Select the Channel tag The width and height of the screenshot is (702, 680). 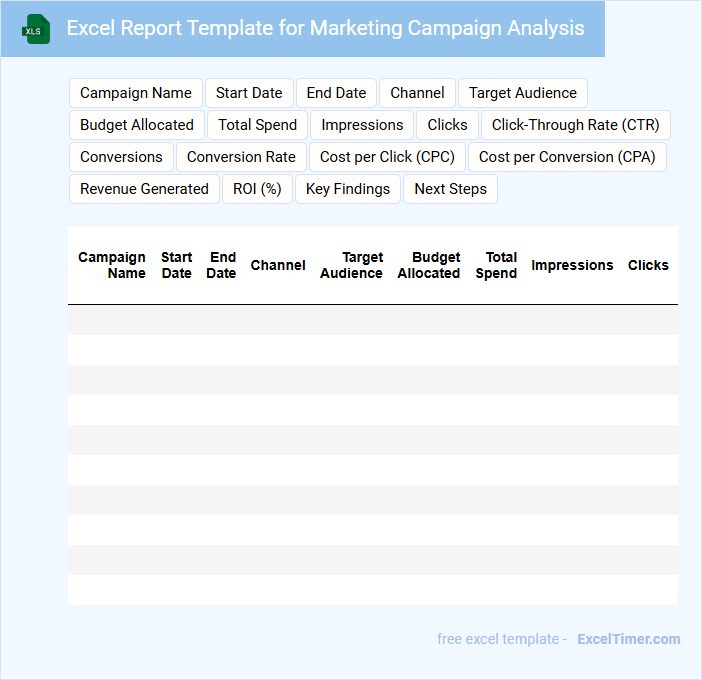[x=417, y=93]
